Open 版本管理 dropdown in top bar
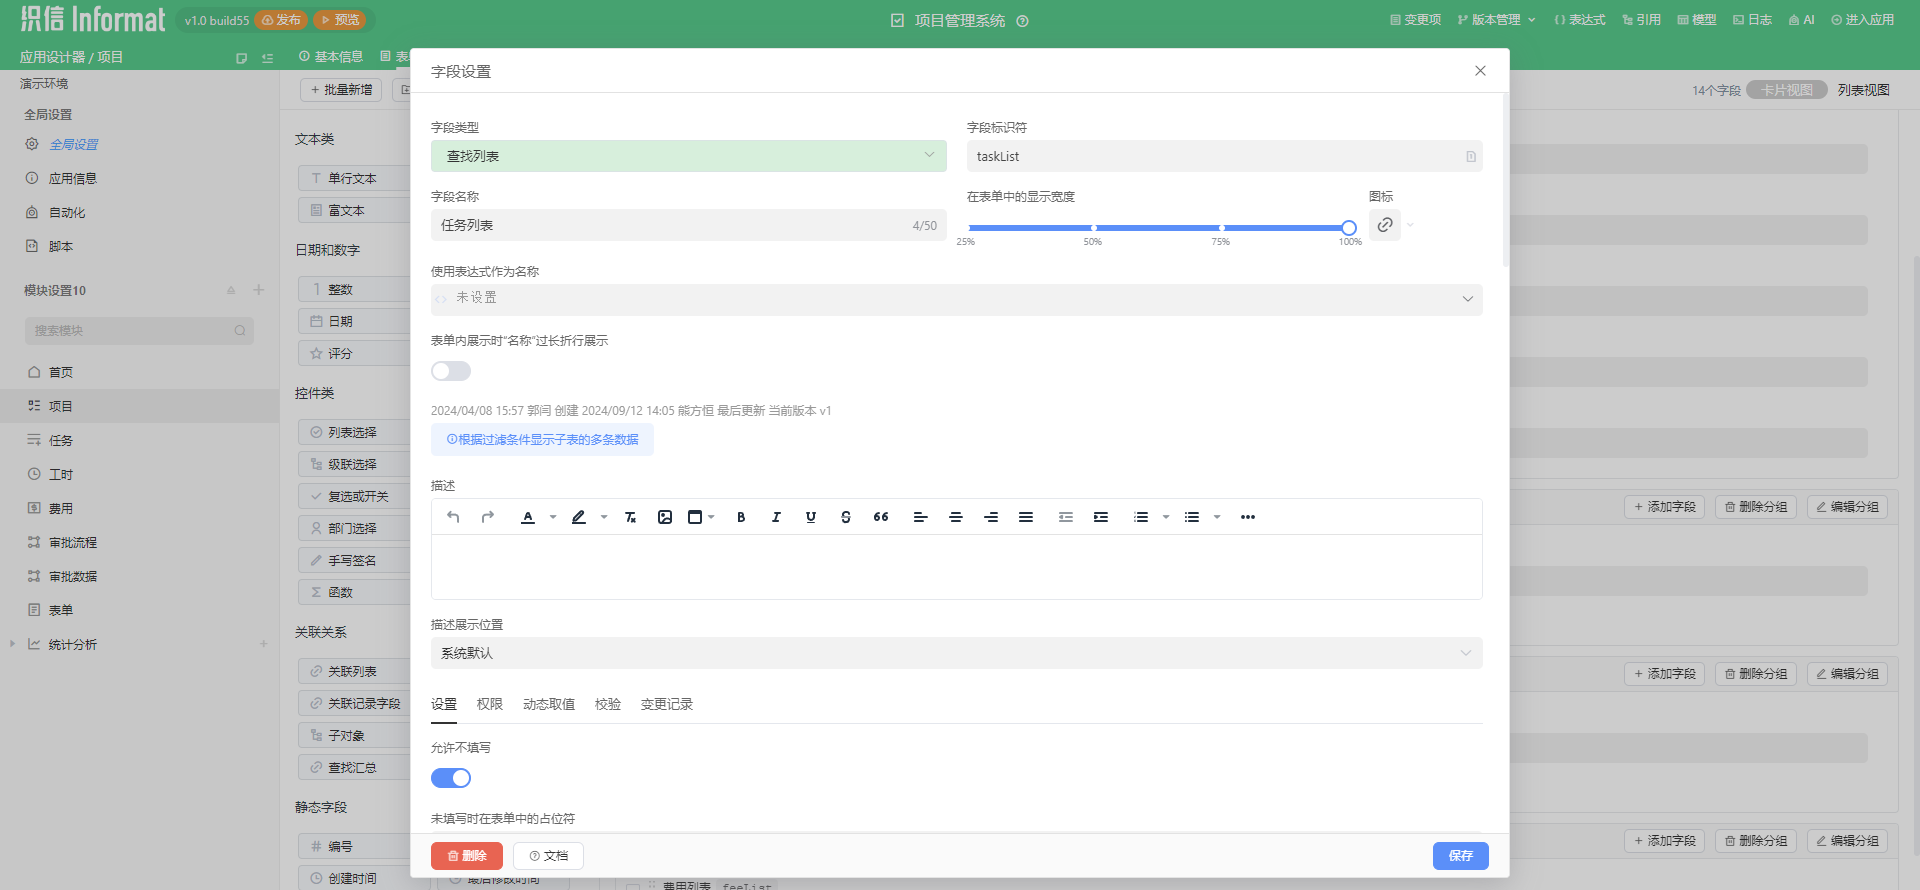Viewport: 1920px width, 890px height. click(1496, 20)
